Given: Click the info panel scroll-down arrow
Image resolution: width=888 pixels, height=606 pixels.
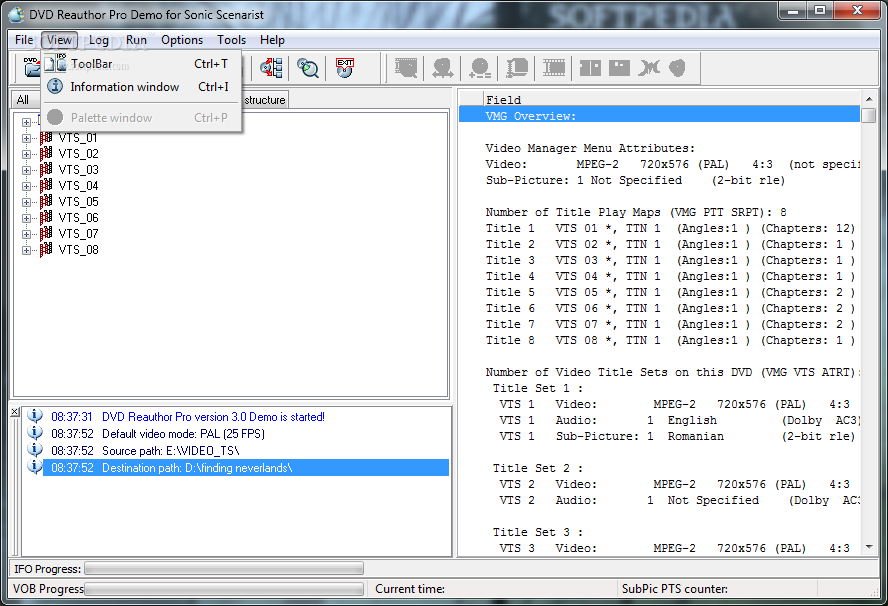Looking at the screenshot, I should 869,547.
